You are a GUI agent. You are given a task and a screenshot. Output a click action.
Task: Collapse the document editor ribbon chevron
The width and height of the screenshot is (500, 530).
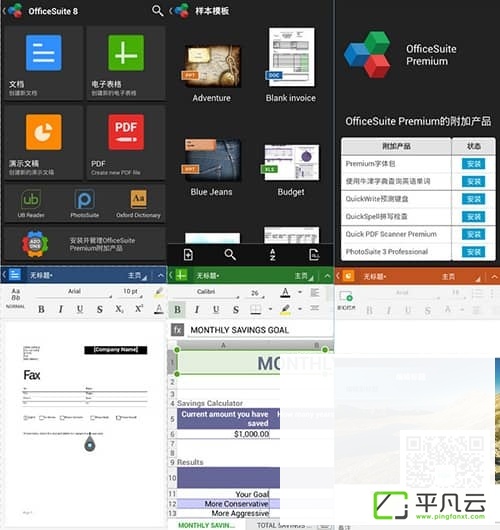pos(161,275)
